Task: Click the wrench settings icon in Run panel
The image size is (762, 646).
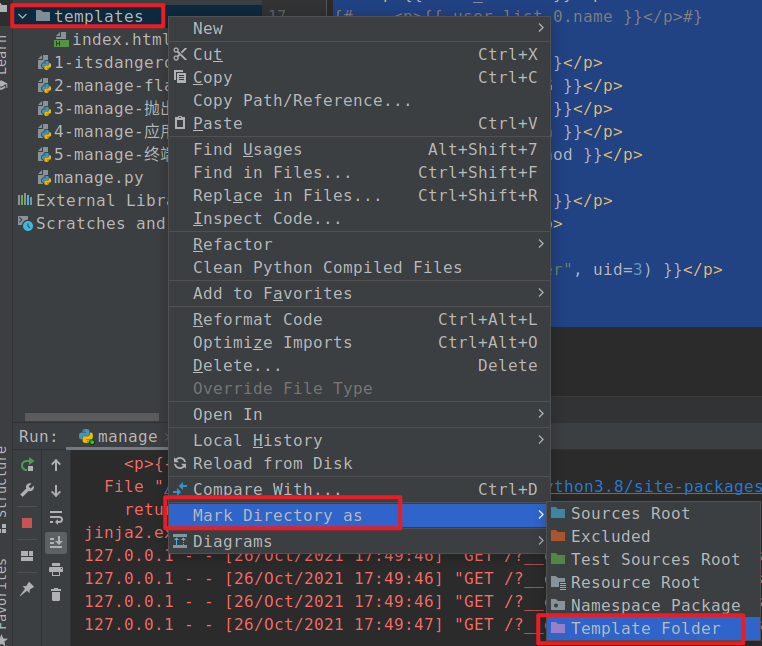Action: click(27, 490)
